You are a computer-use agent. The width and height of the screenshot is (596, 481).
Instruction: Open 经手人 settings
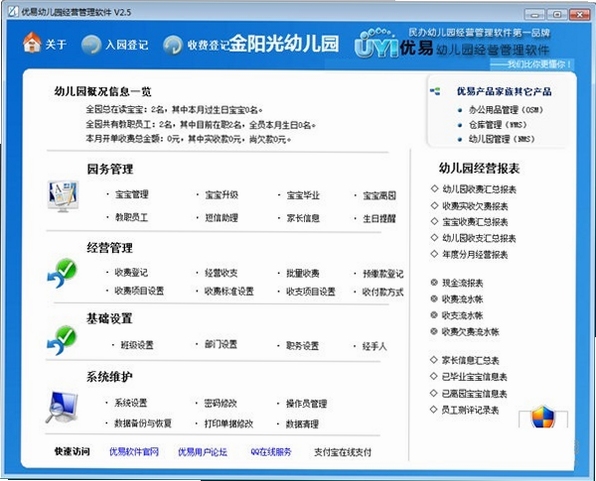coord(375,346)
